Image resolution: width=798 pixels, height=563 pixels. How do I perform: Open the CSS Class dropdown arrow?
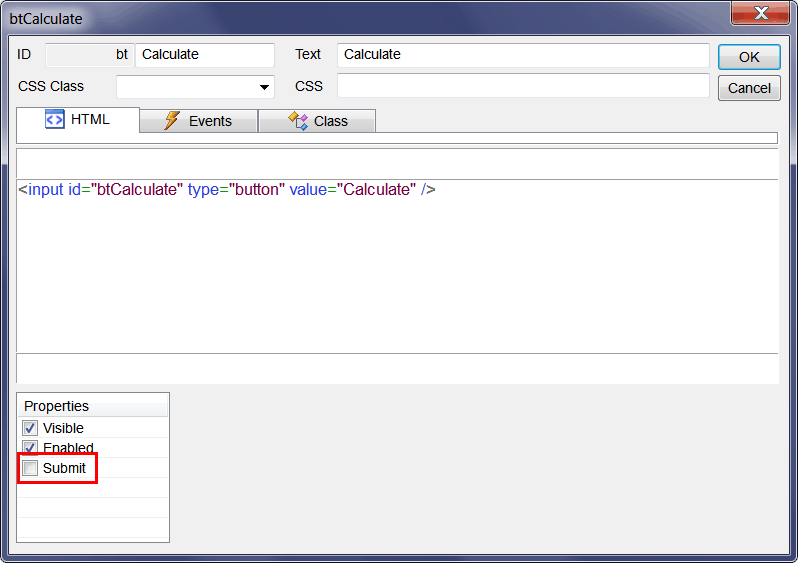point(264,87)
